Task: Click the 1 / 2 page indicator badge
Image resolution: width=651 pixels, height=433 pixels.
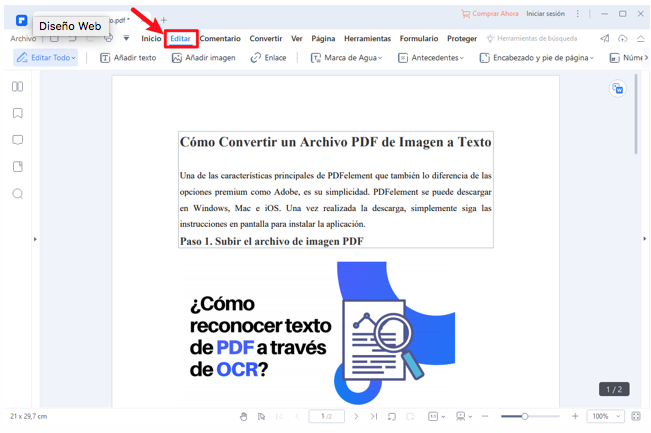Action: tap(614, 389)
